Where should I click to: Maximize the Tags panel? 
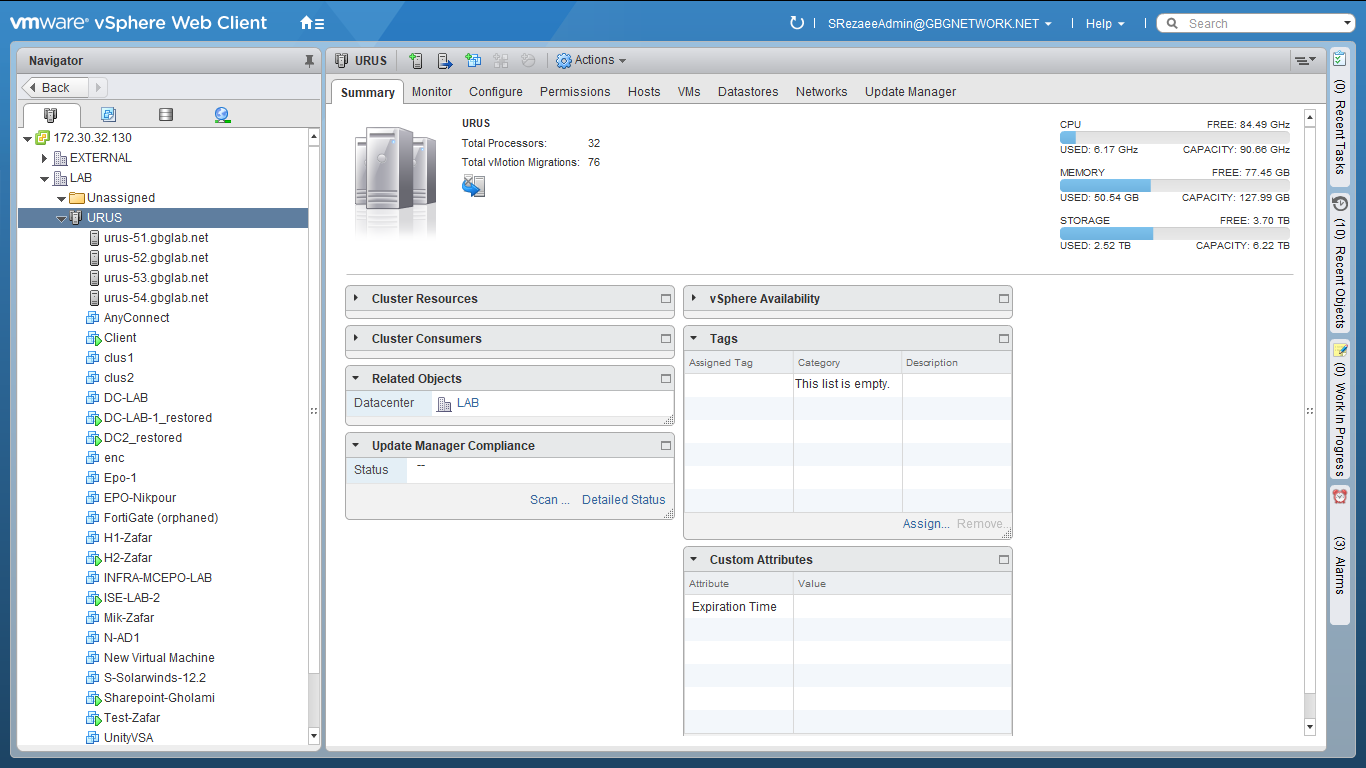pos(1004,339)
